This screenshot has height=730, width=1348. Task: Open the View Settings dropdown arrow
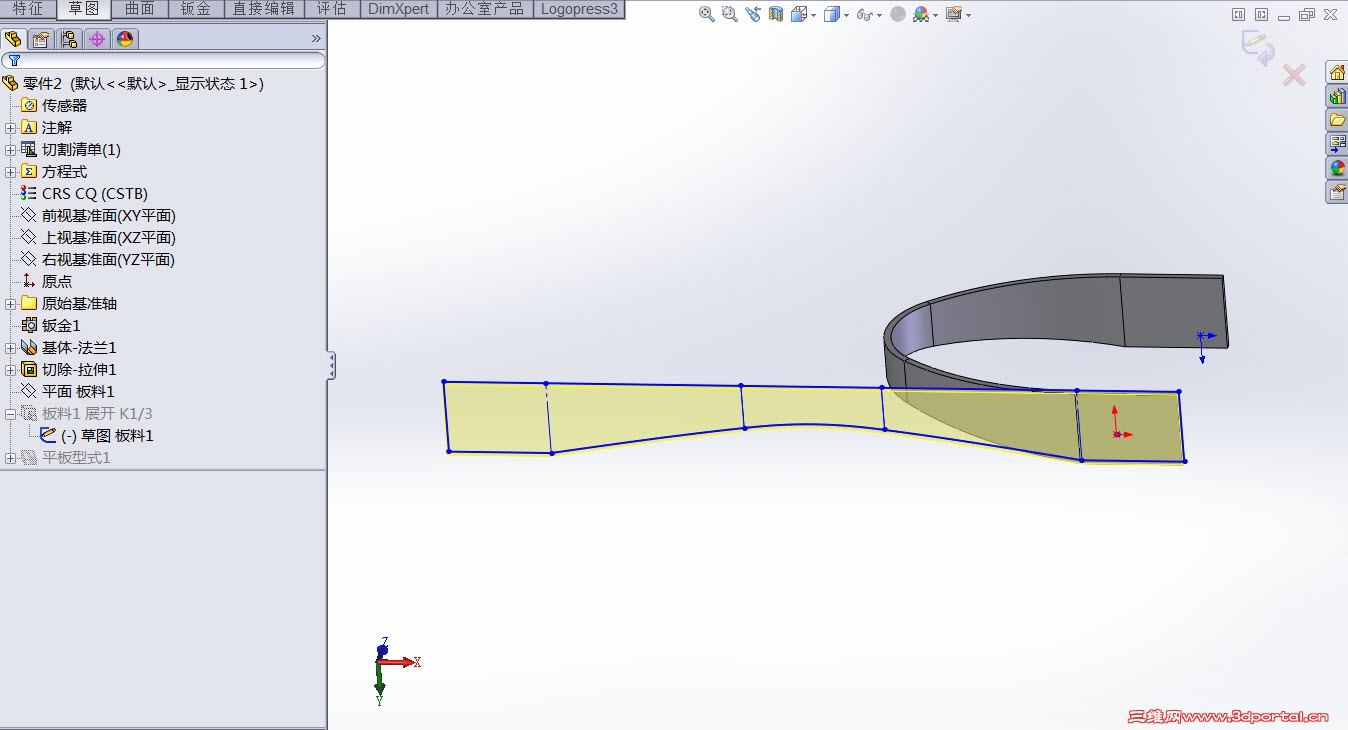(x=968, y=15)
